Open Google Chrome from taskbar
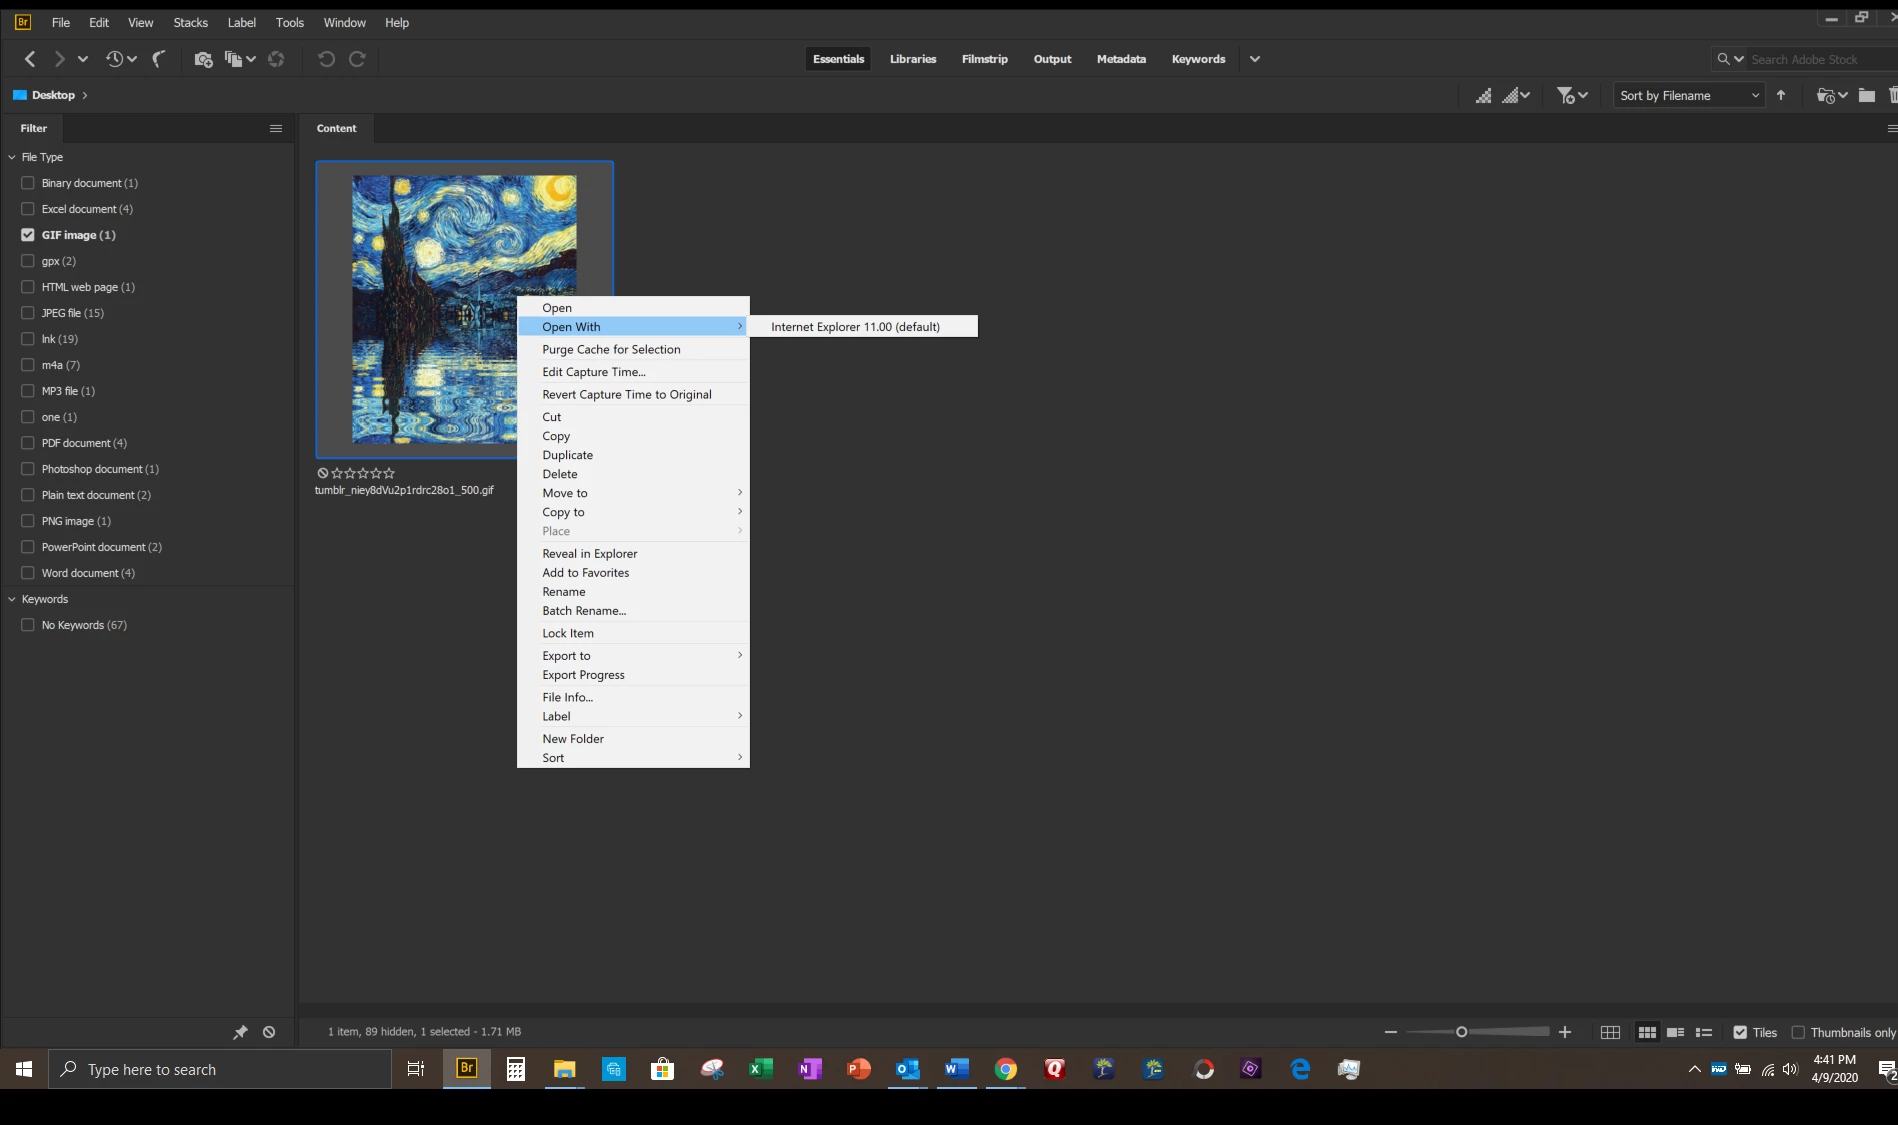This screenshot has height=1125, width=1898. (1006, 1069)
